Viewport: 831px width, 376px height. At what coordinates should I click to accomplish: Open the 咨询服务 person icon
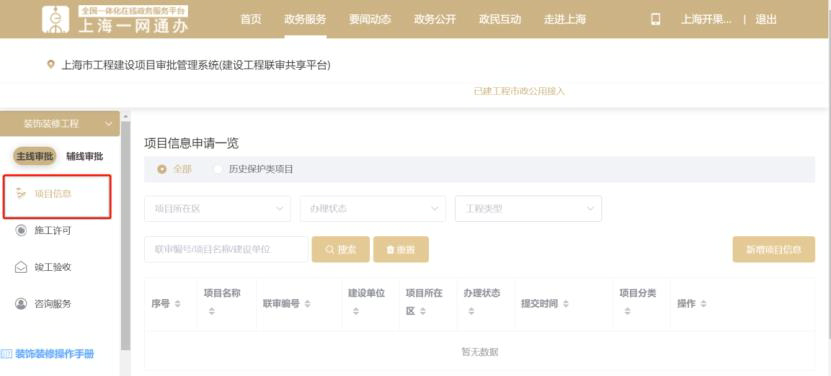click(21, 304)
